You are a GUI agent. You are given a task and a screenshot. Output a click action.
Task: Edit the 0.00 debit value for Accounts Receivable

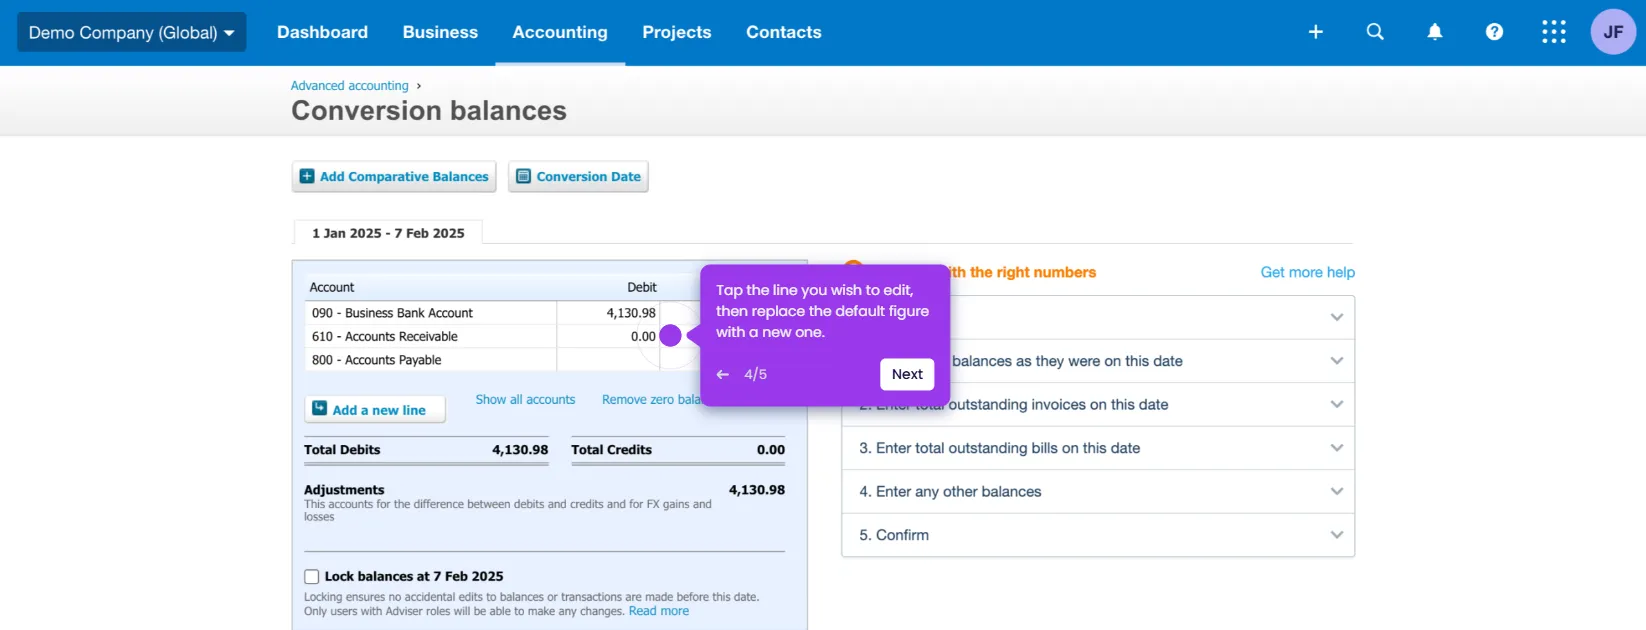pos(608,337)
